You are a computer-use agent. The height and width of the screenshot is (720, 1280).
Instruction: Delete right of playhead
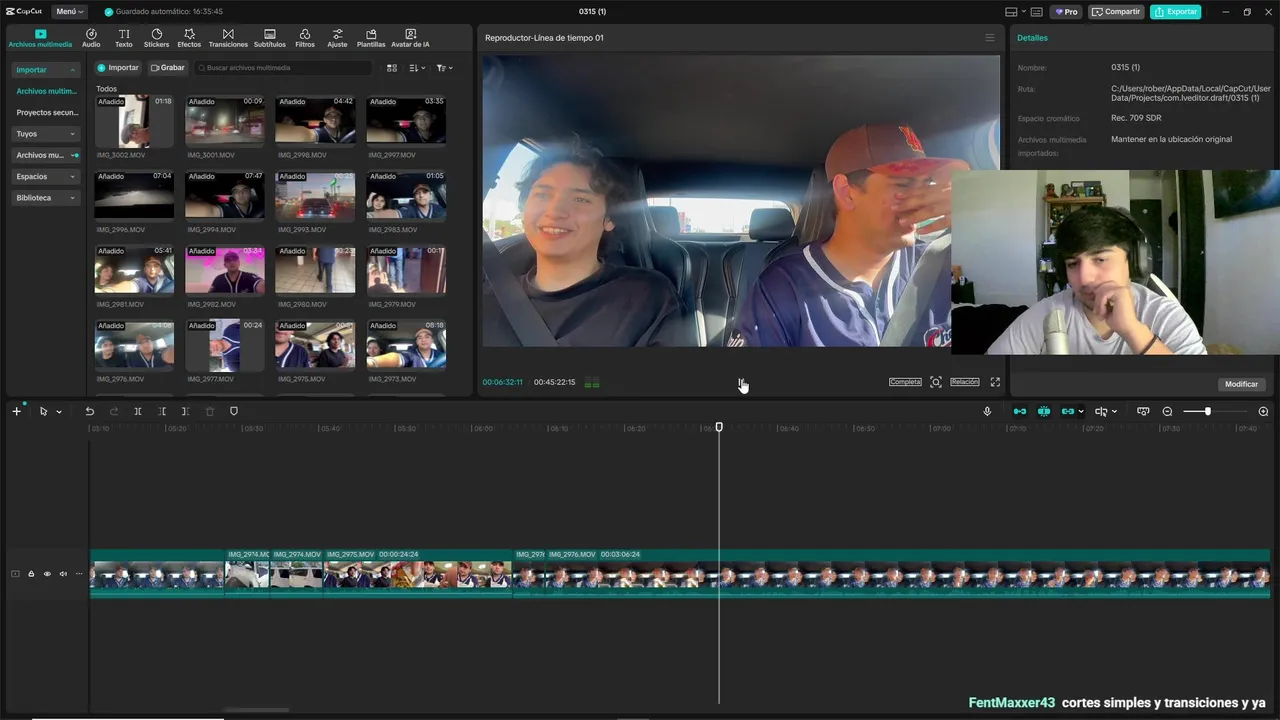pyautogui.click(x=186, y=411)
